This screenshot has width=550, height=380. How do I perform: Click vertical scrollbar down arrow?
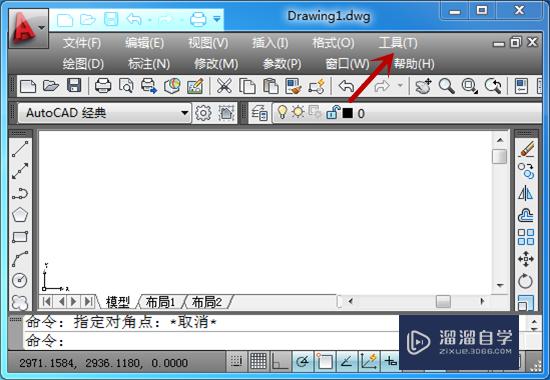click(x=500, y=285)
